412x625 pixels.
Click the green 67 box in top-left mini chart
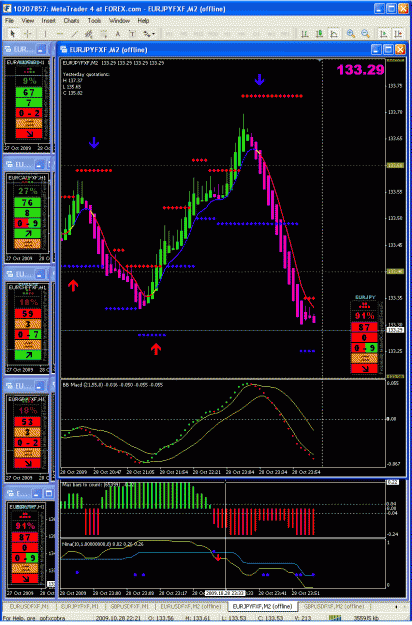(x=29, y=92)
